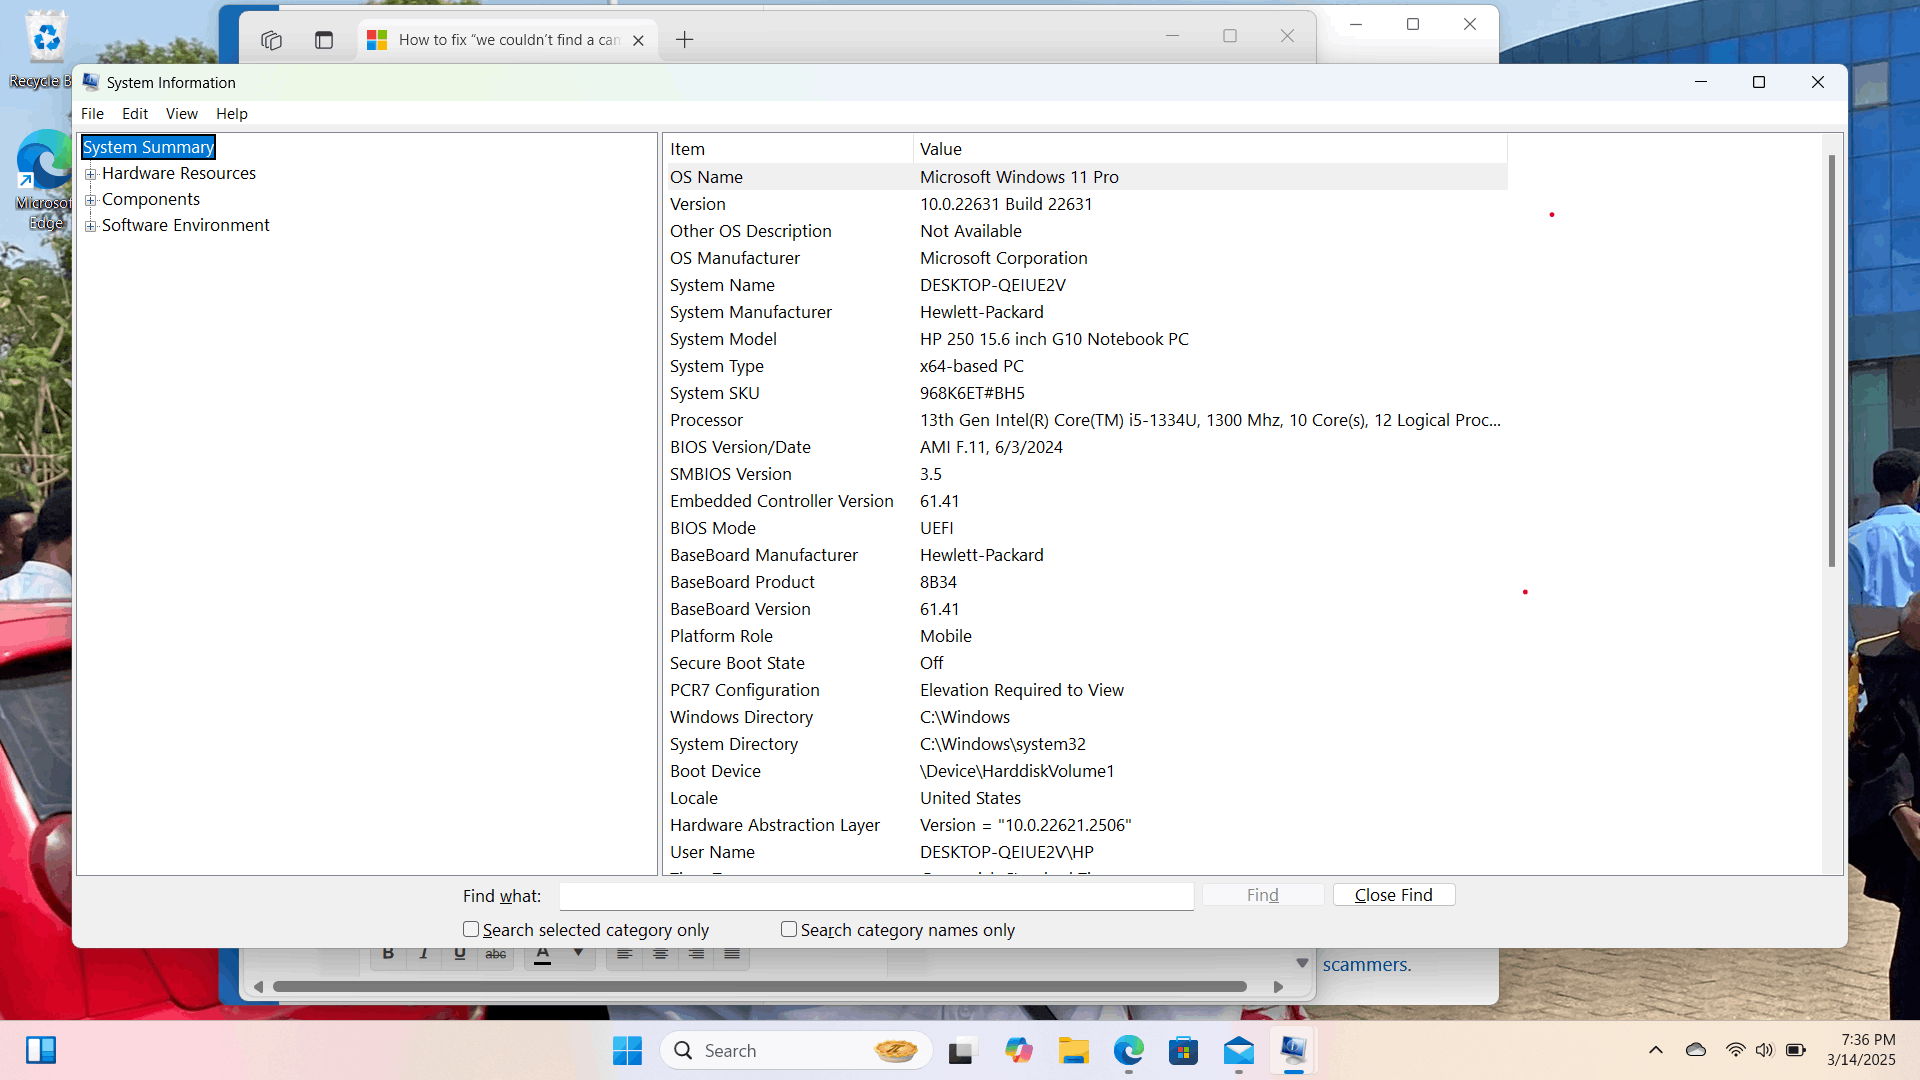Click the font color A icon
1920x1080 pixels.
(541, 955)
